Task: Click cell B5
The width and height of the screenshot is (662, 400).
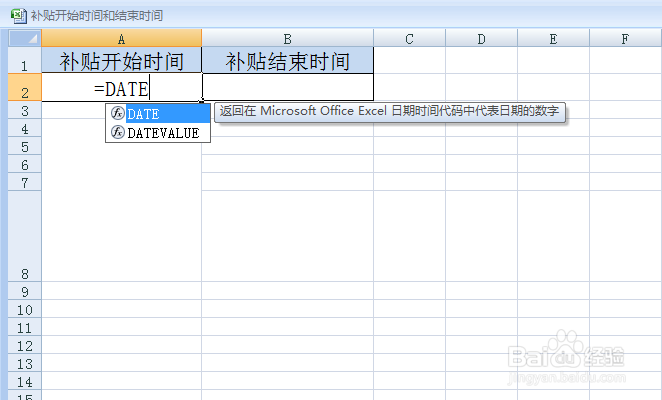Action: [x=288, y=146]
